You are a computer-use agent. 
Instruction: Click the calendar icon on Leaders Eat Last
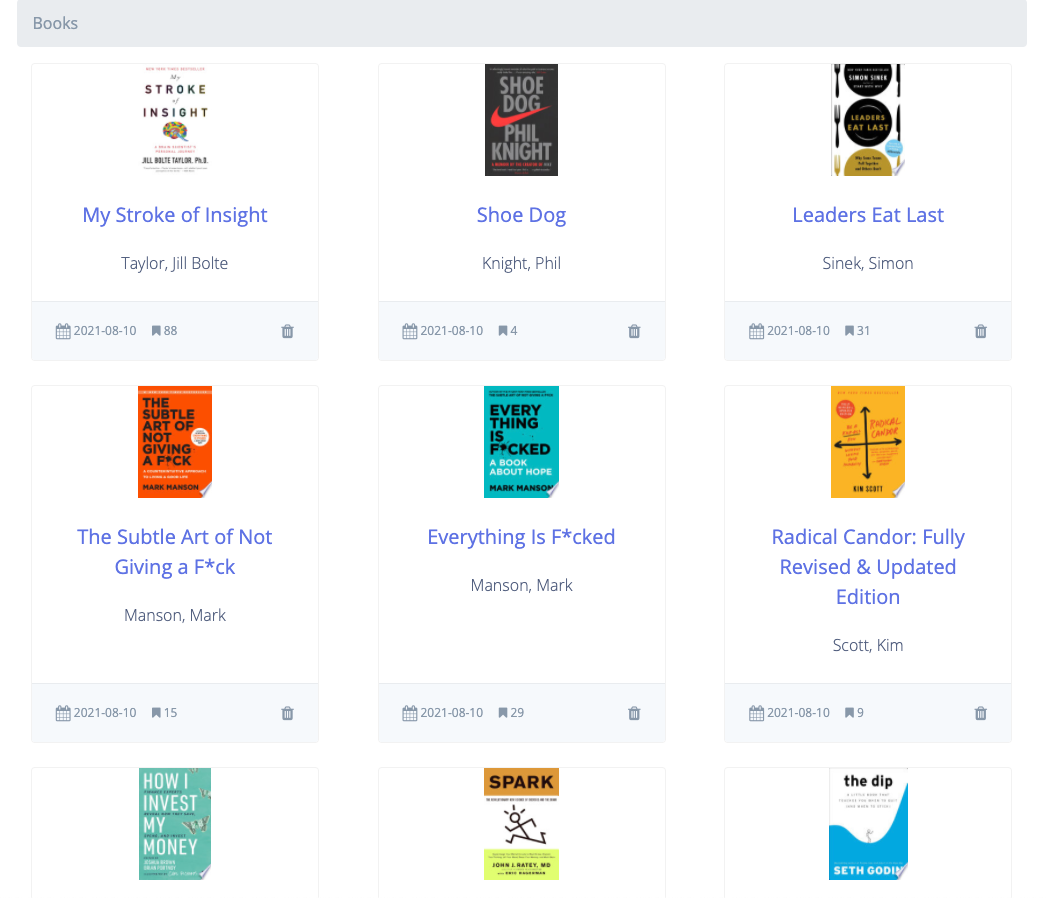tap(754, 330)
